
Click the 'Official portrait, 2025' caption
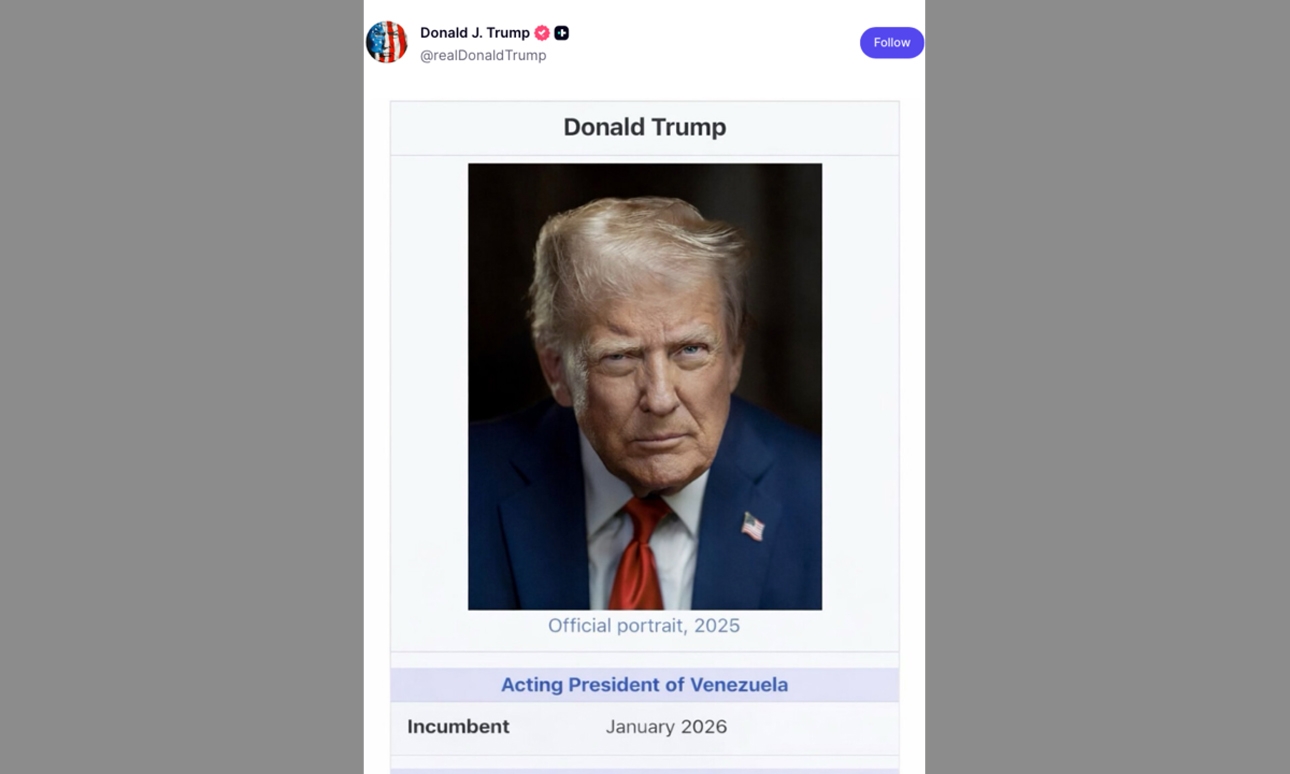[x=644, y=626]
